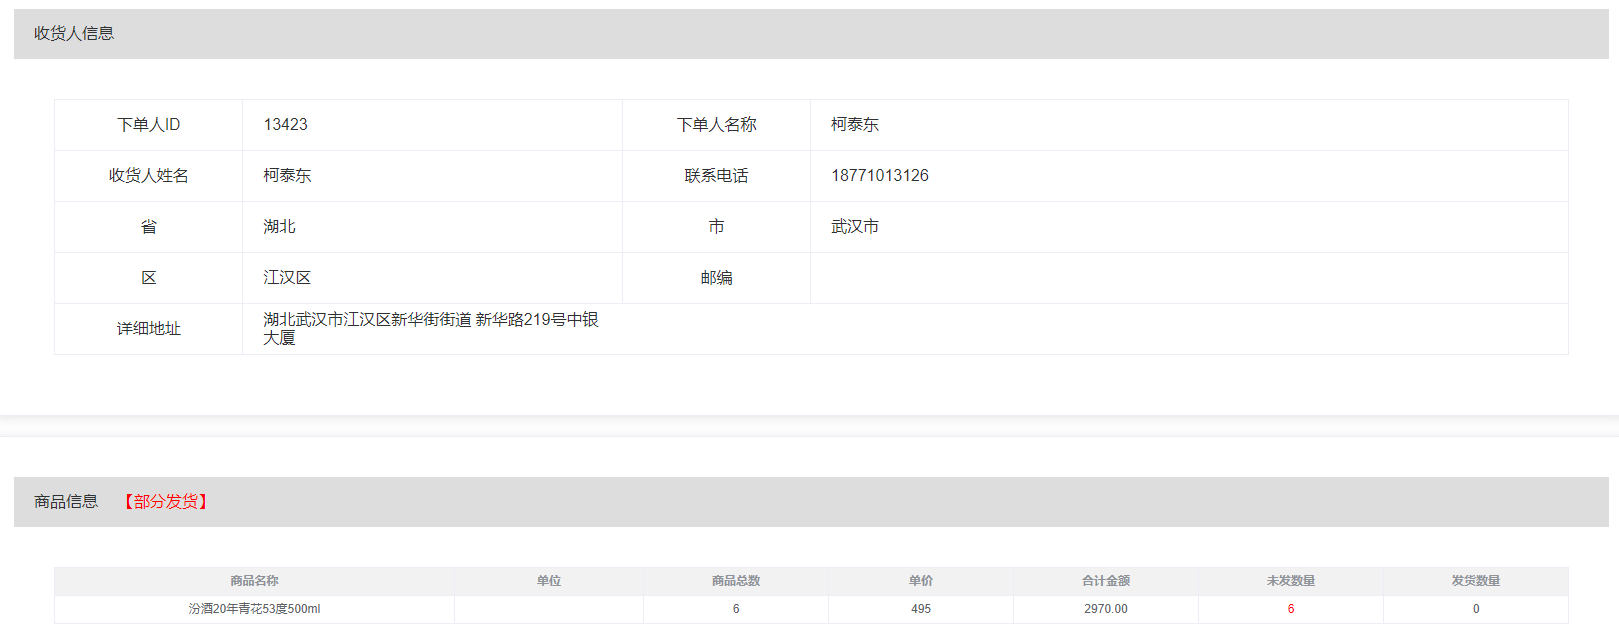Screen dimensions: 1619x643
Task: Click the 合计金额 column header
Action: [1105, 581]
